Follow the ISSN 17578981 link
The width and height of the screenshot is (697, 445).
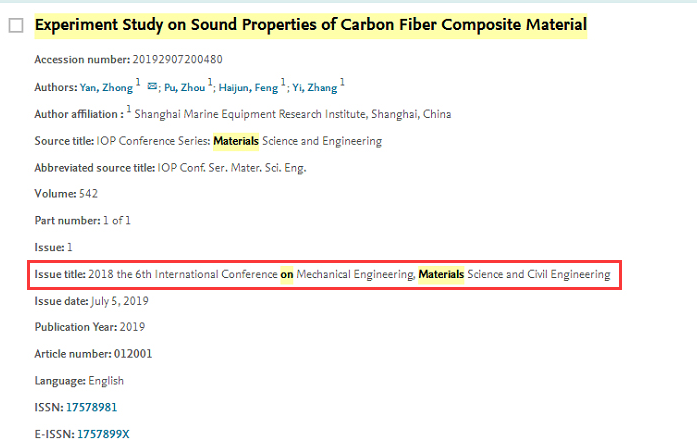92,407
